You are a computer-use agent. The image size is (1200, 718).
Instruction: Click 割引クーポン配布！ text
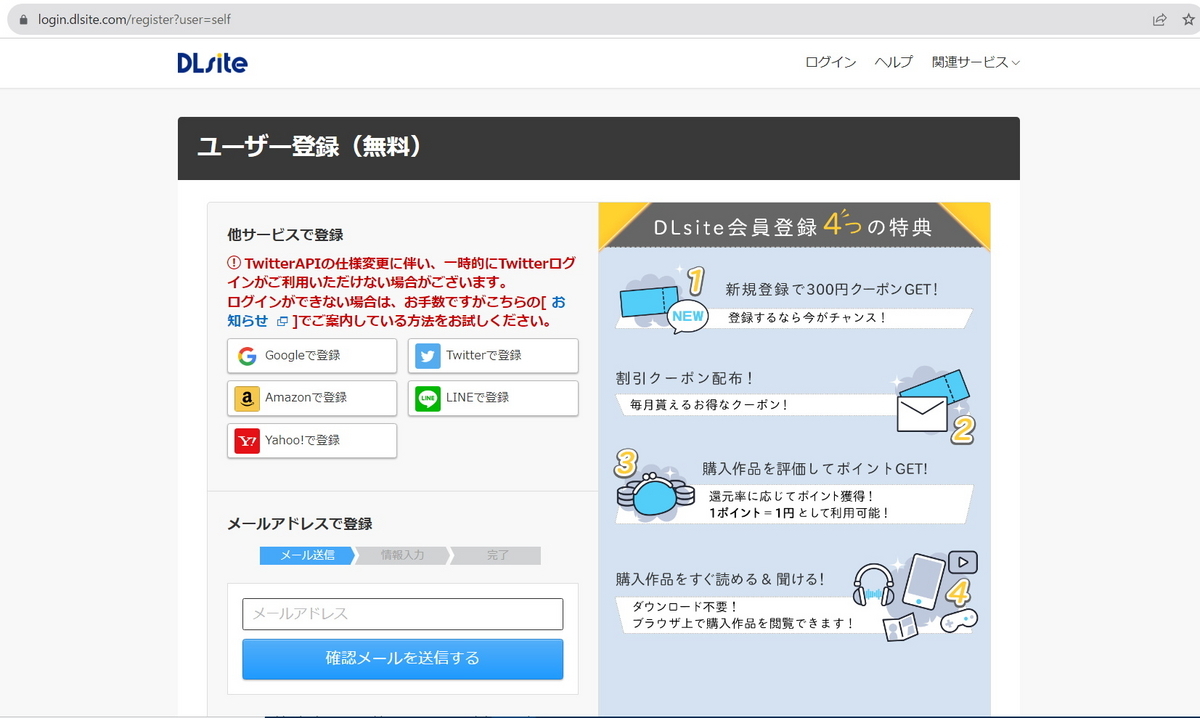[685, 379]
